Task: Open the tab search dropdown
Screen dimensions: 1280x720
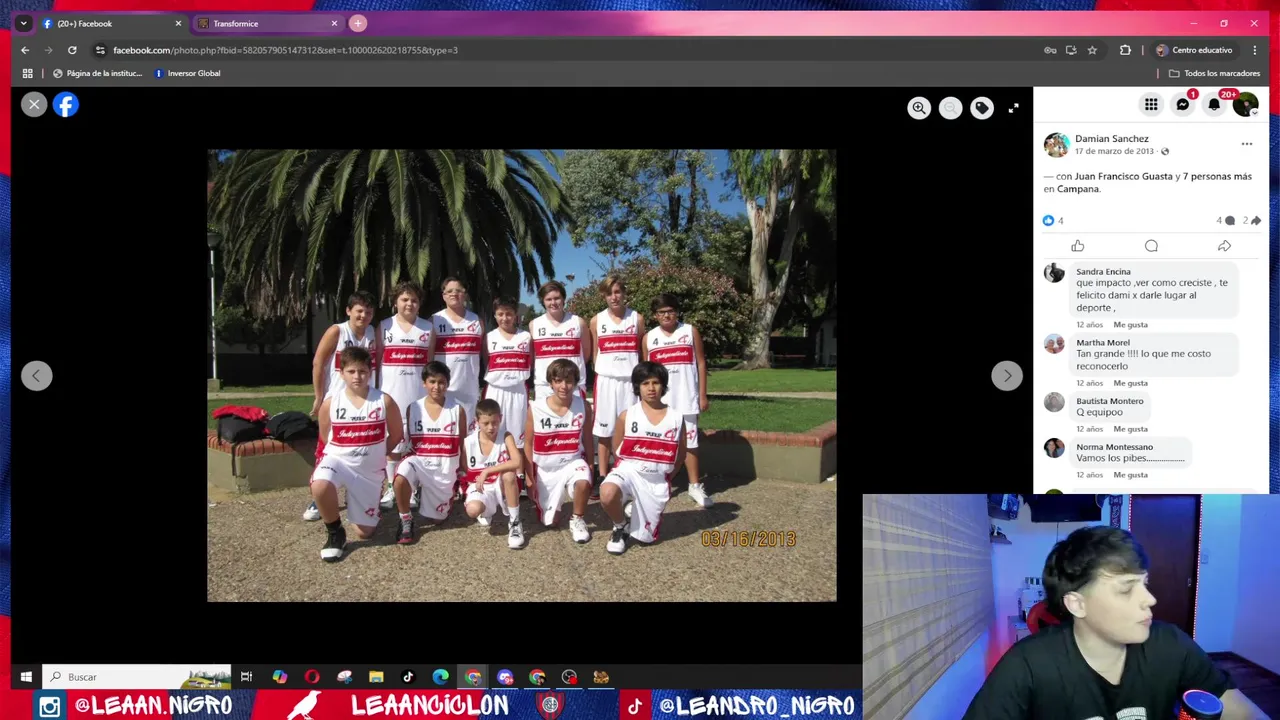Action: click(23, 23)
